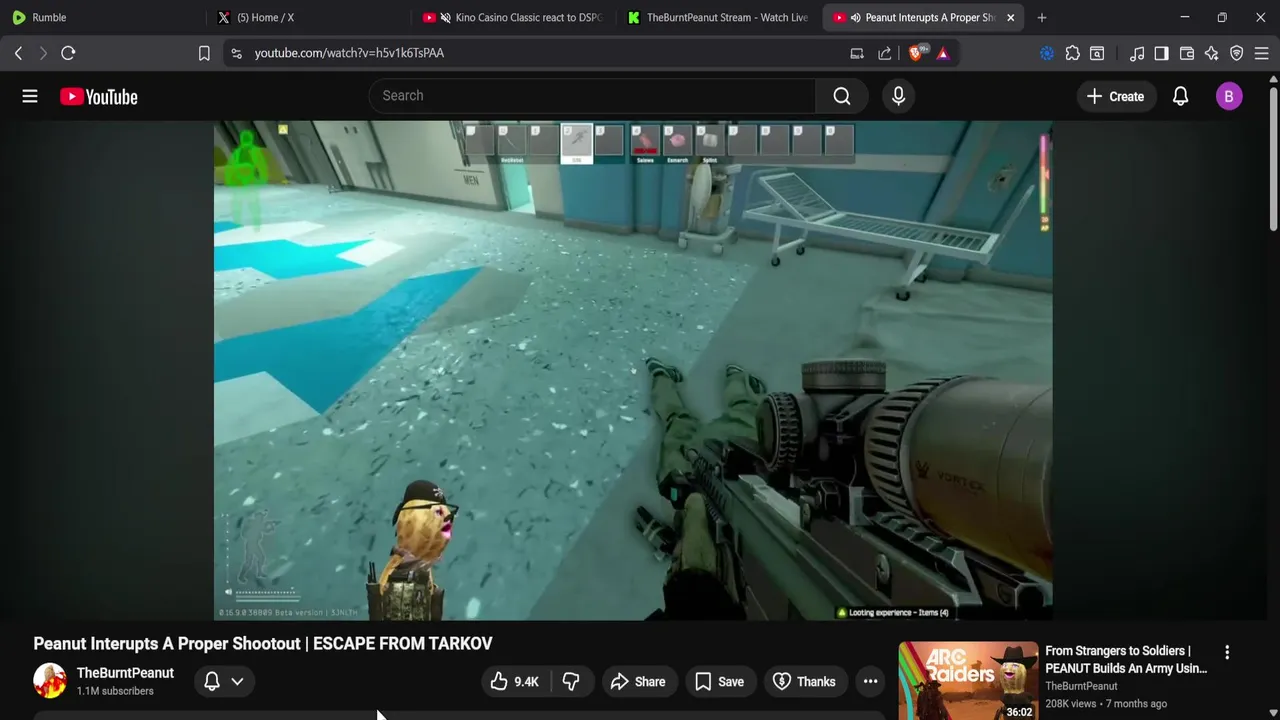Toggle channel subscription notification bell
This screenshot has width=1280, height=720.
(x=212, y=682)
